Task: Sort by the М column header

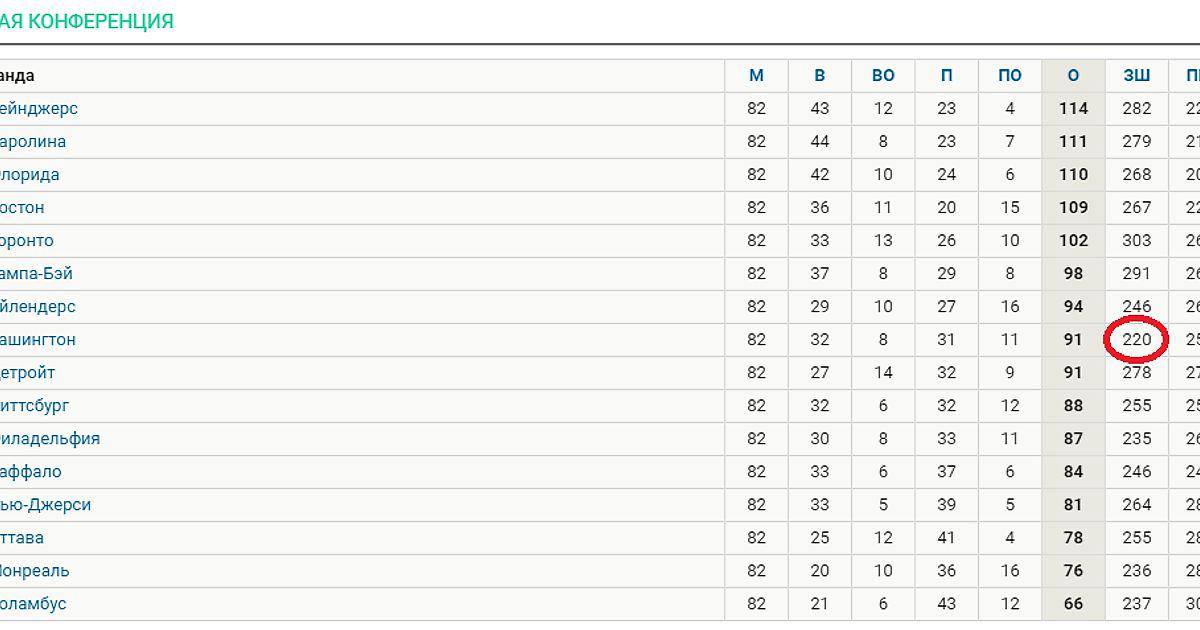Action: (x=756, y=75)
